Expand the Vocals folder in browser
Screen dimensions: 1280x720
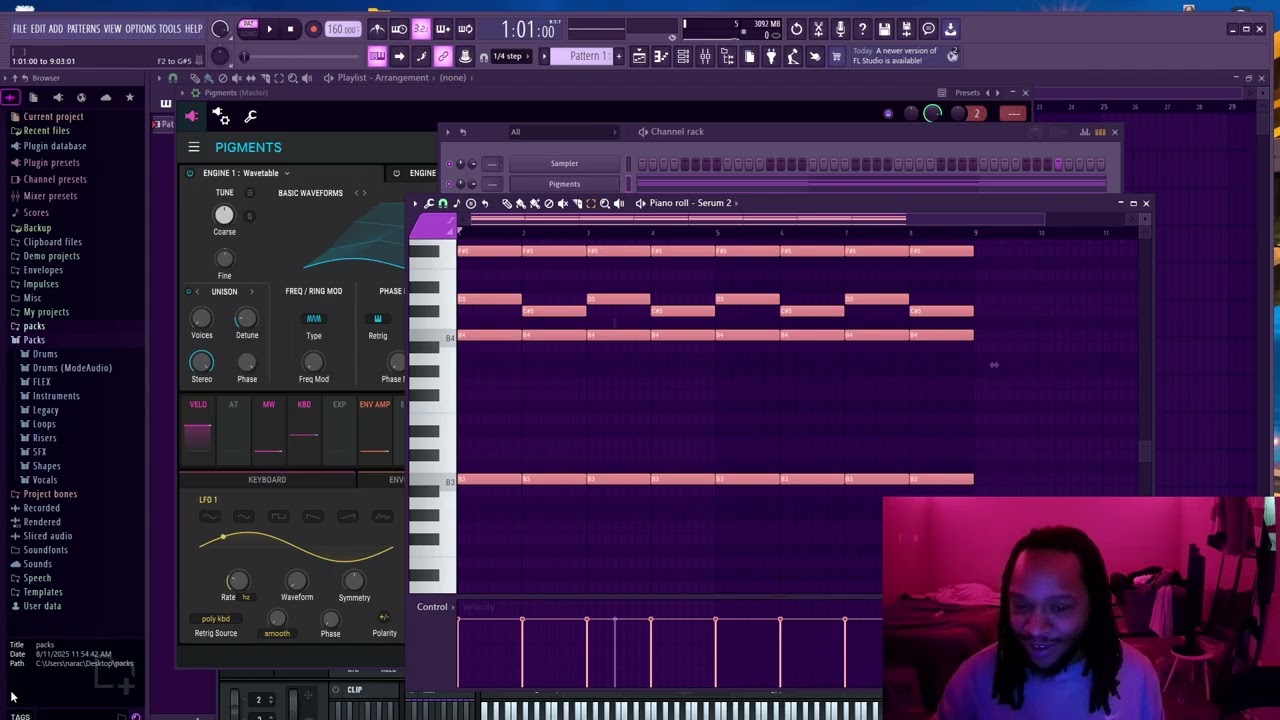tap(44, 480)
